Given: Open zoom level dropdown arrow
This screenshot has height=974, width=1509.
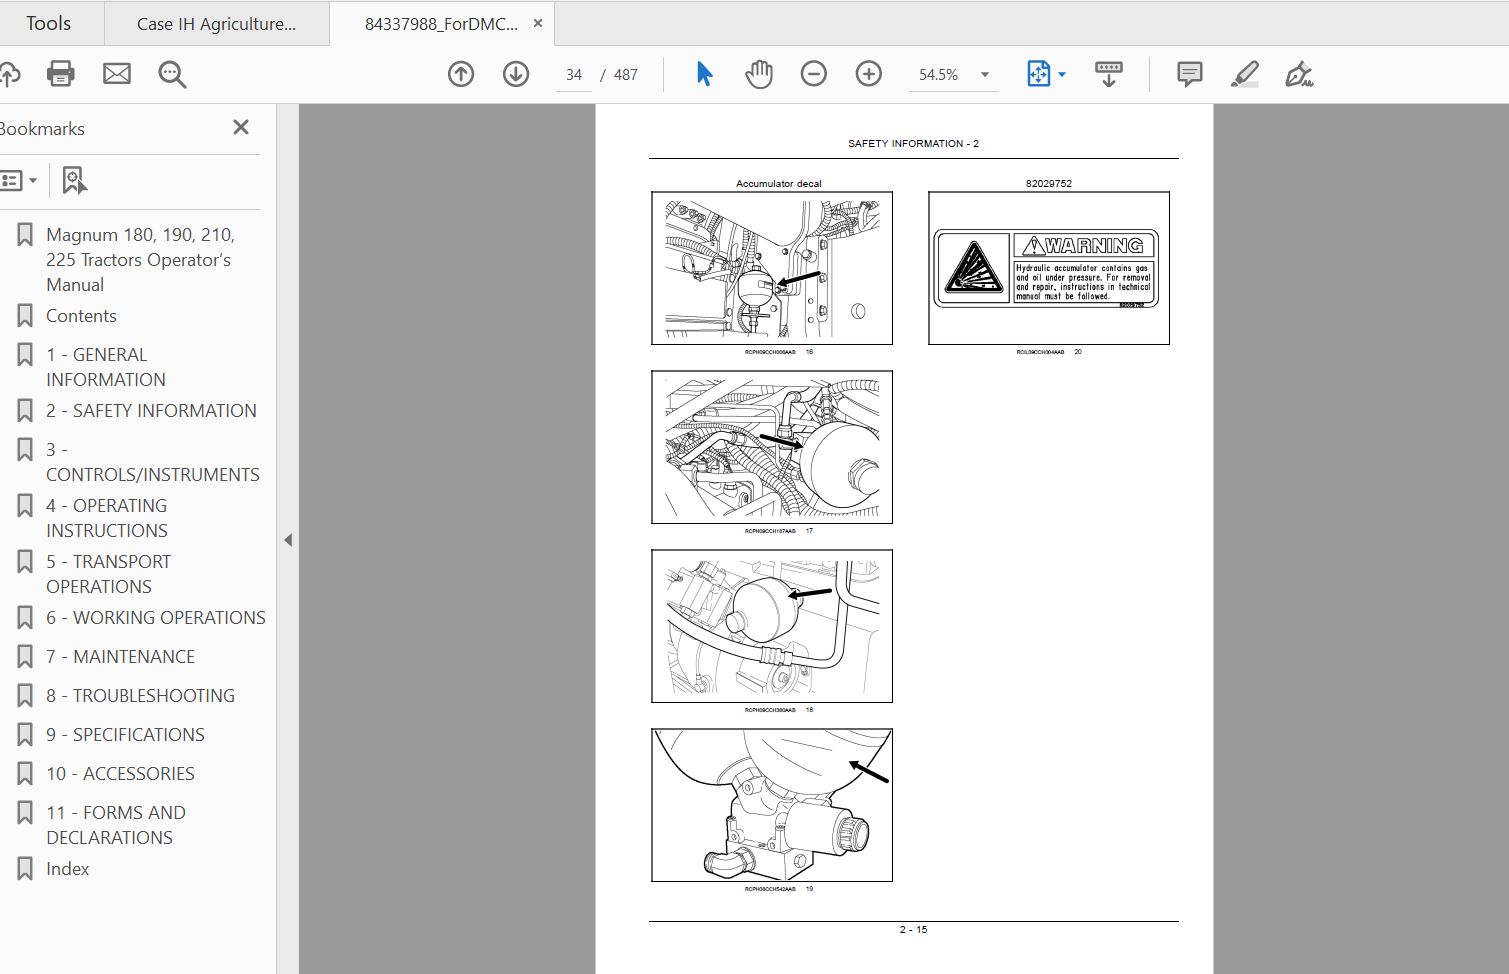Looking at the screenshot, I should click(x=985, y=75).
